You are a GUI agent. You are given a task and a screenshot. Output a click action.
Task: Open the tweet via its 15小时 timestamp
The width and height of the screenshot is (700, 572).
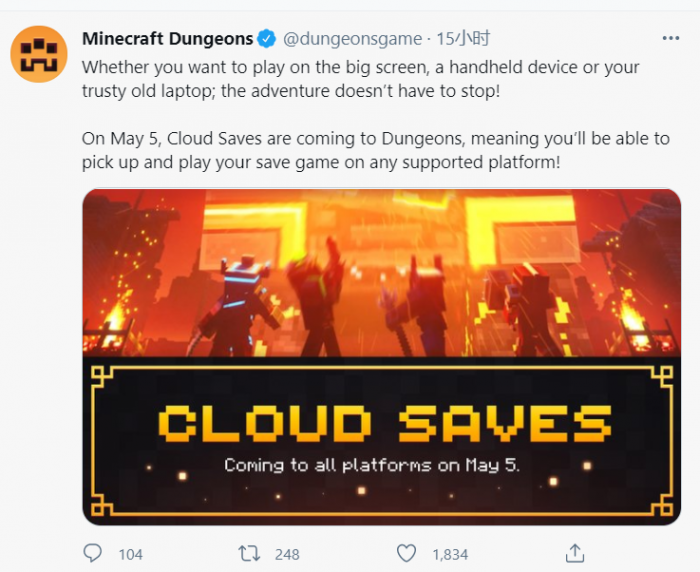point(463,39)
